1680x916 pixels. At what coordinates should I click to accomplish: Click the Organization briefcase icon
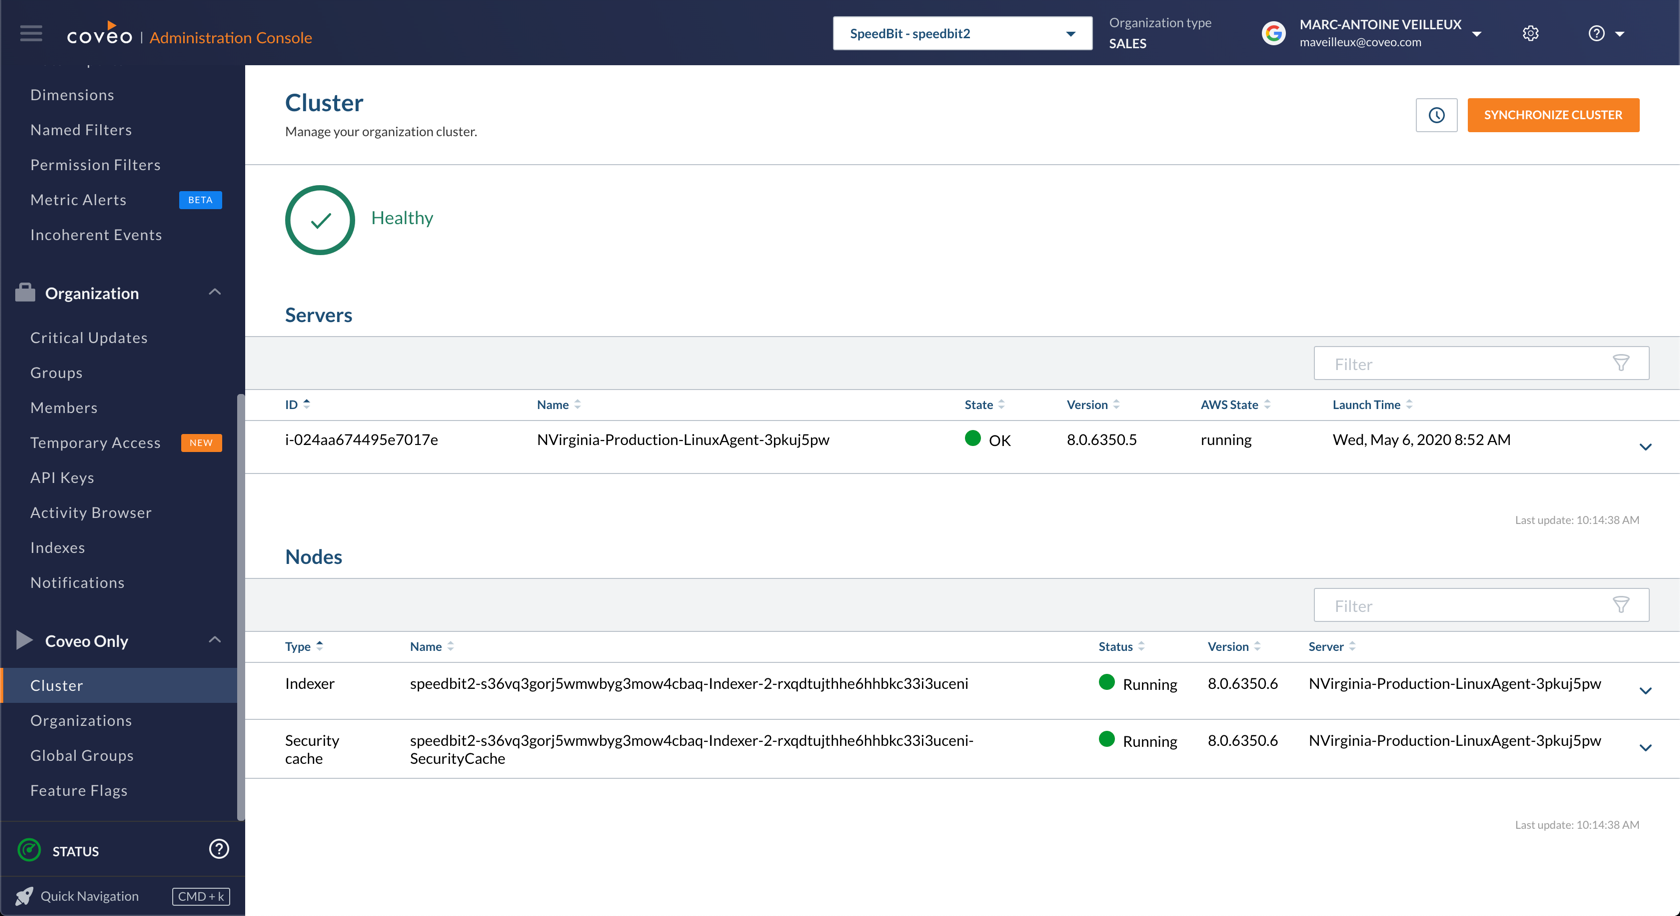(25, 292)
